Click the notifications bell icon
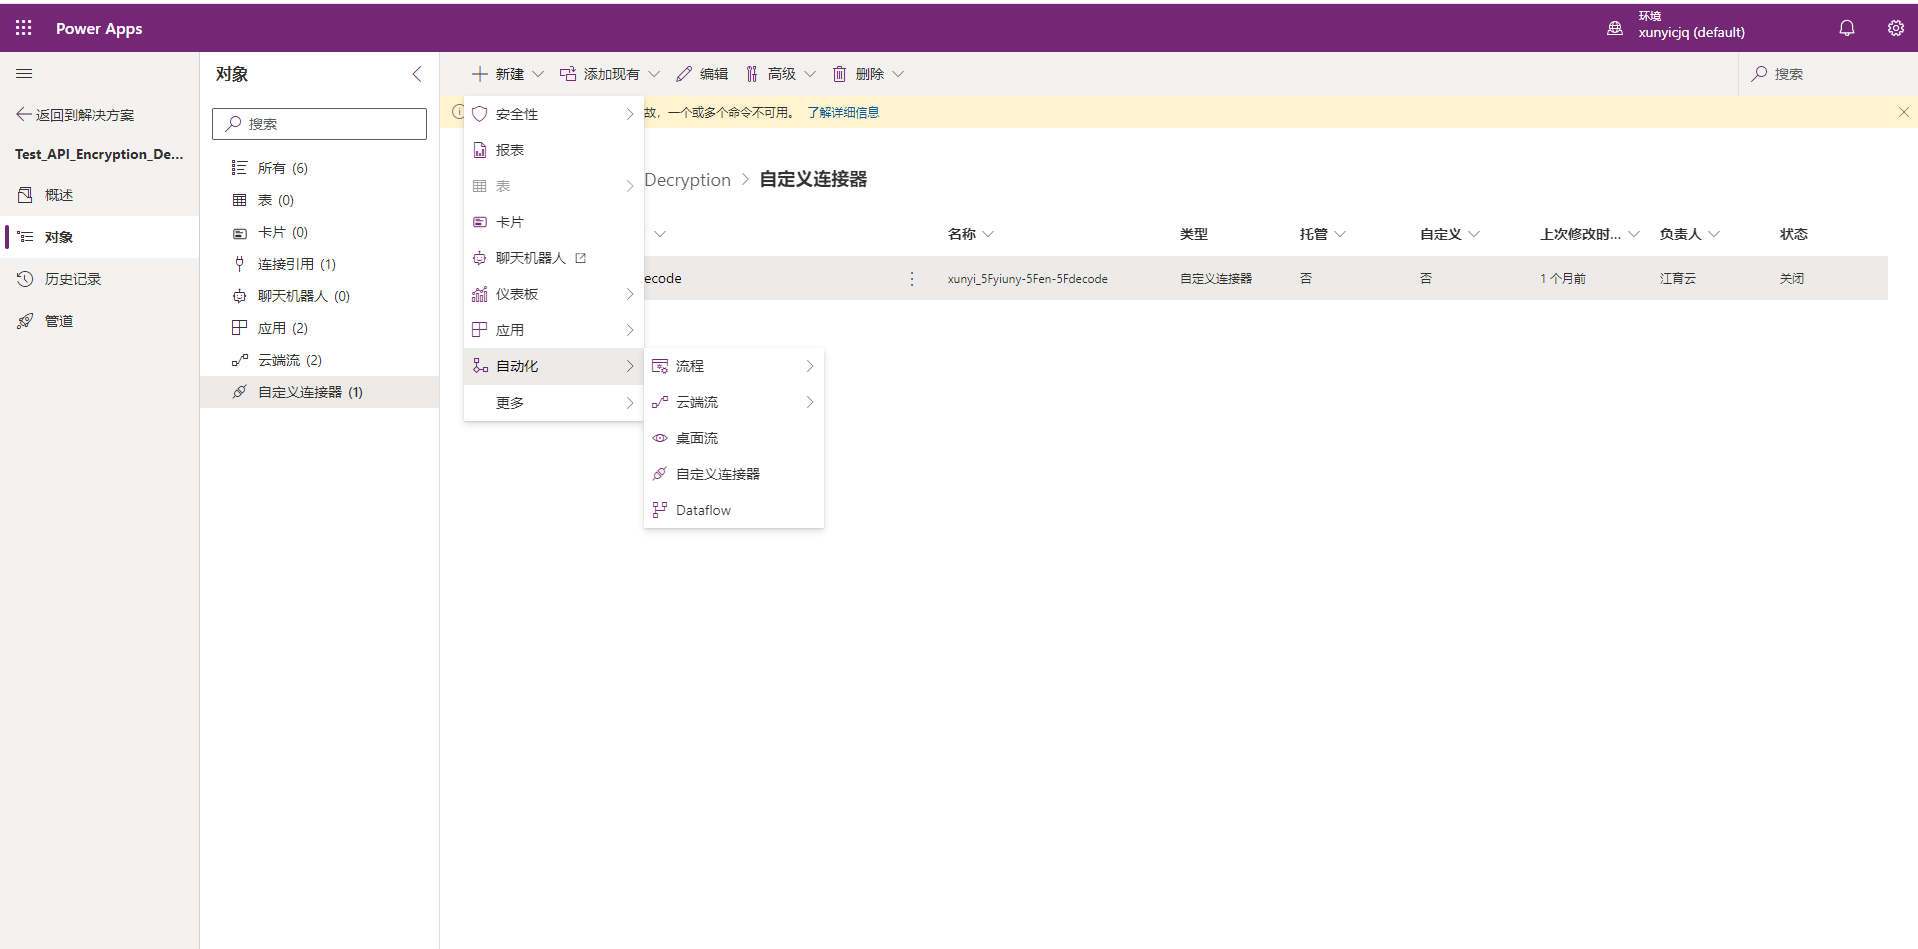 (1846, 28)
